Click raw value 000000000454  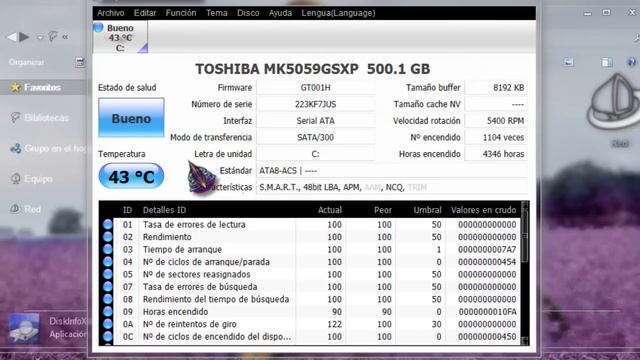click(487, 262)
